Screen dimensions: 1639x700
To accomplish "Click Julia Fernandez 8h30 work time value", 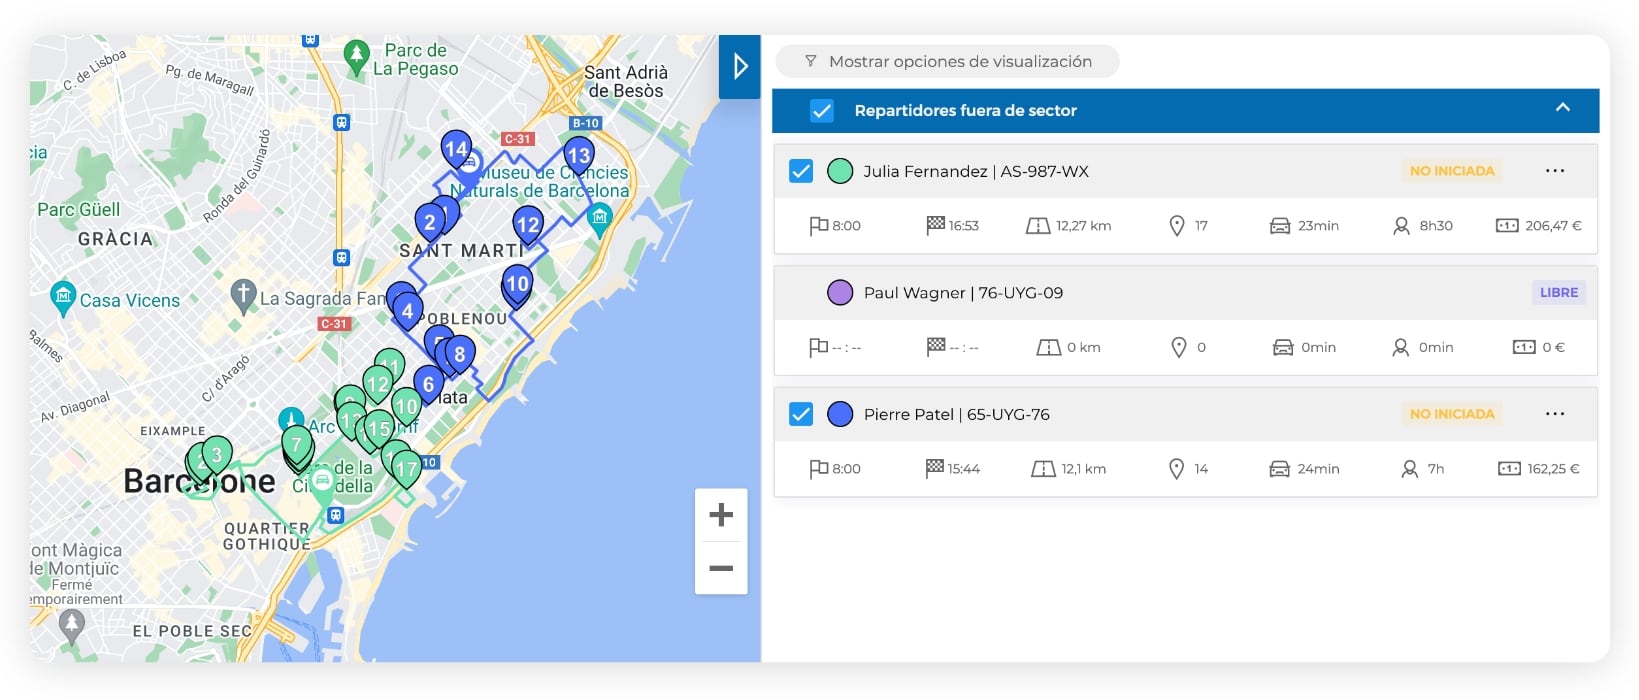I will (x=1436, y=226).
